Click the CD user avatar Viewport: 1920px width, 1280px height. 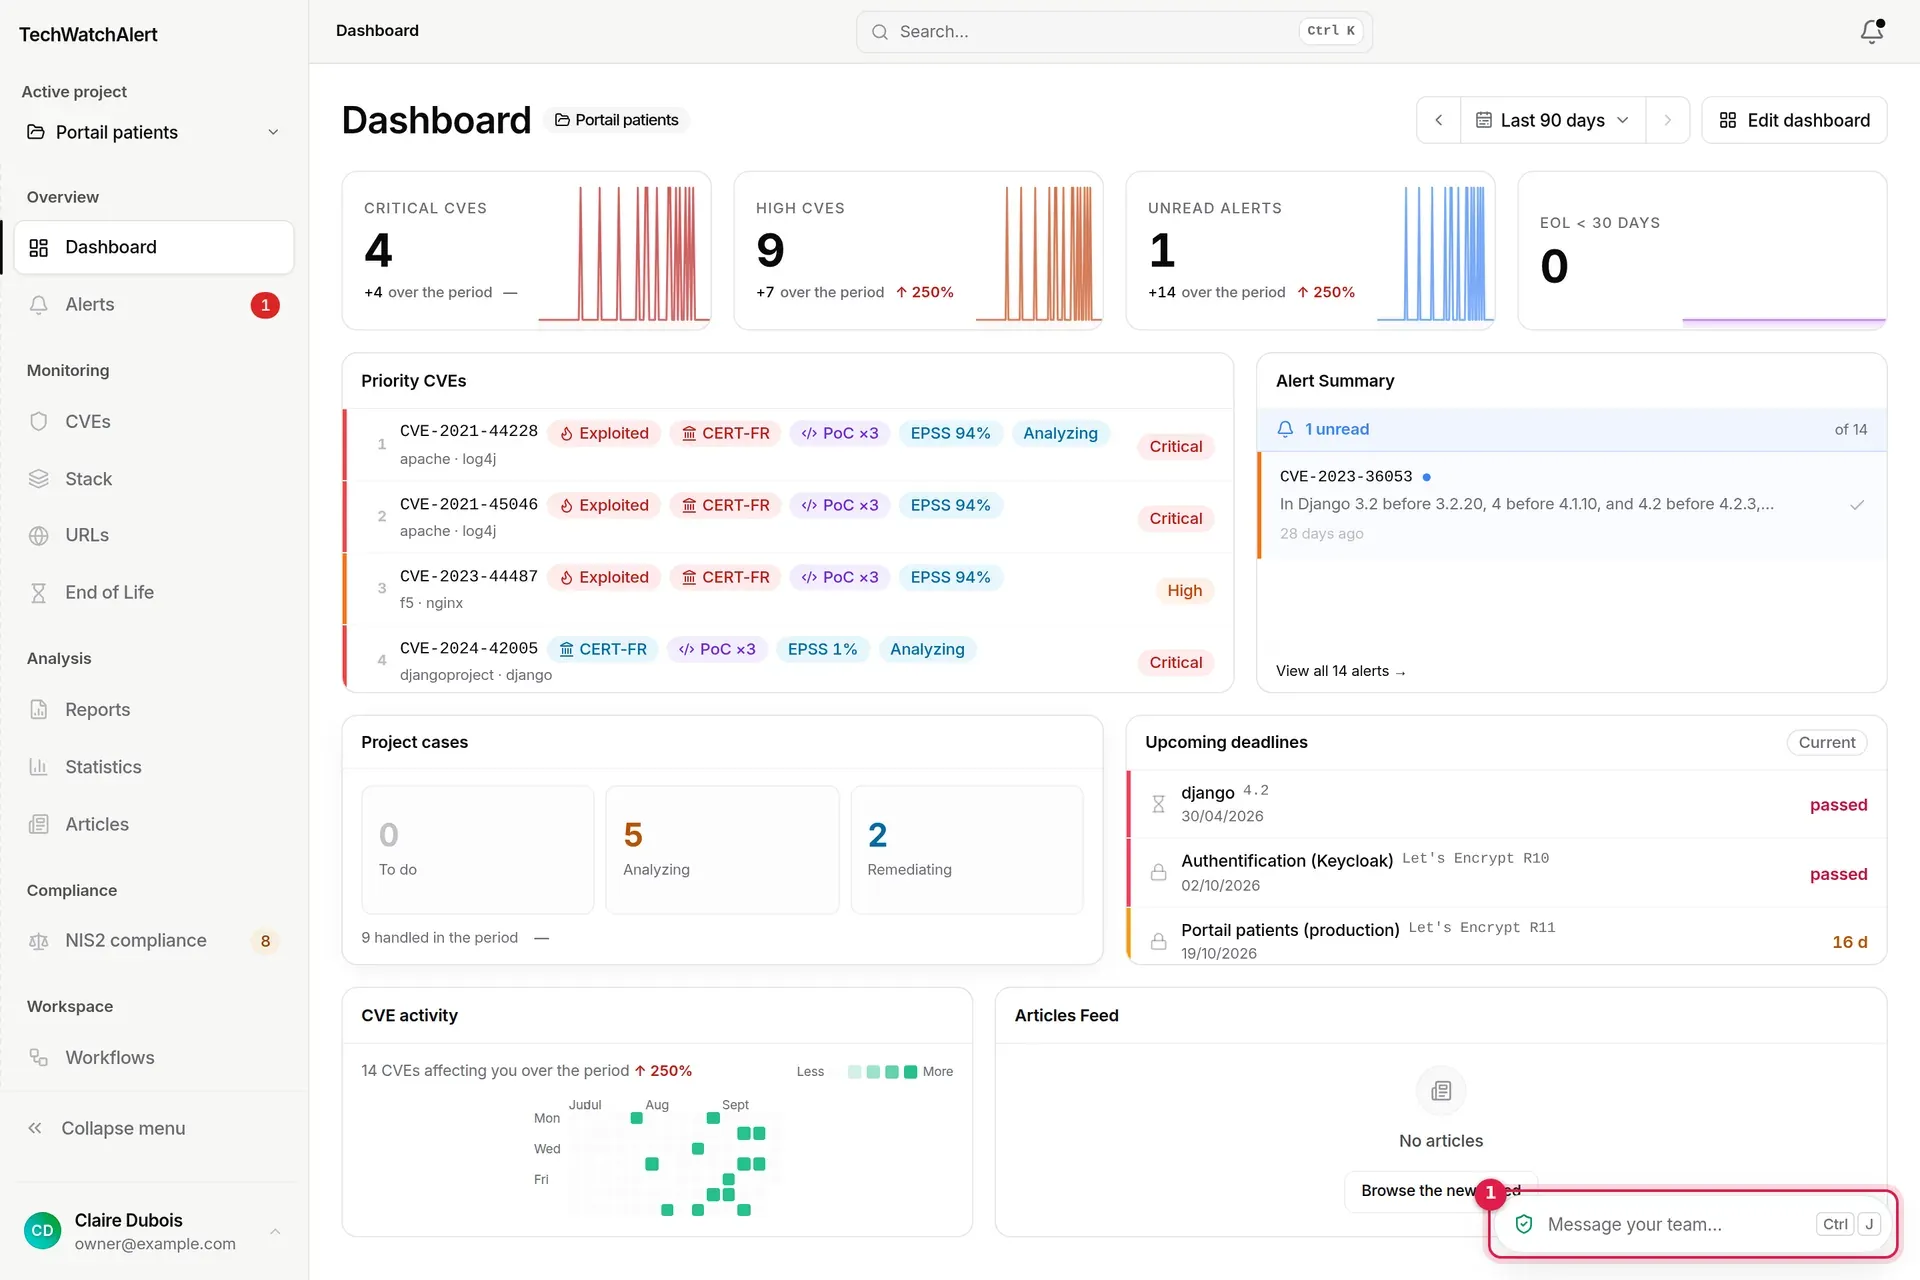(42, 1231)
